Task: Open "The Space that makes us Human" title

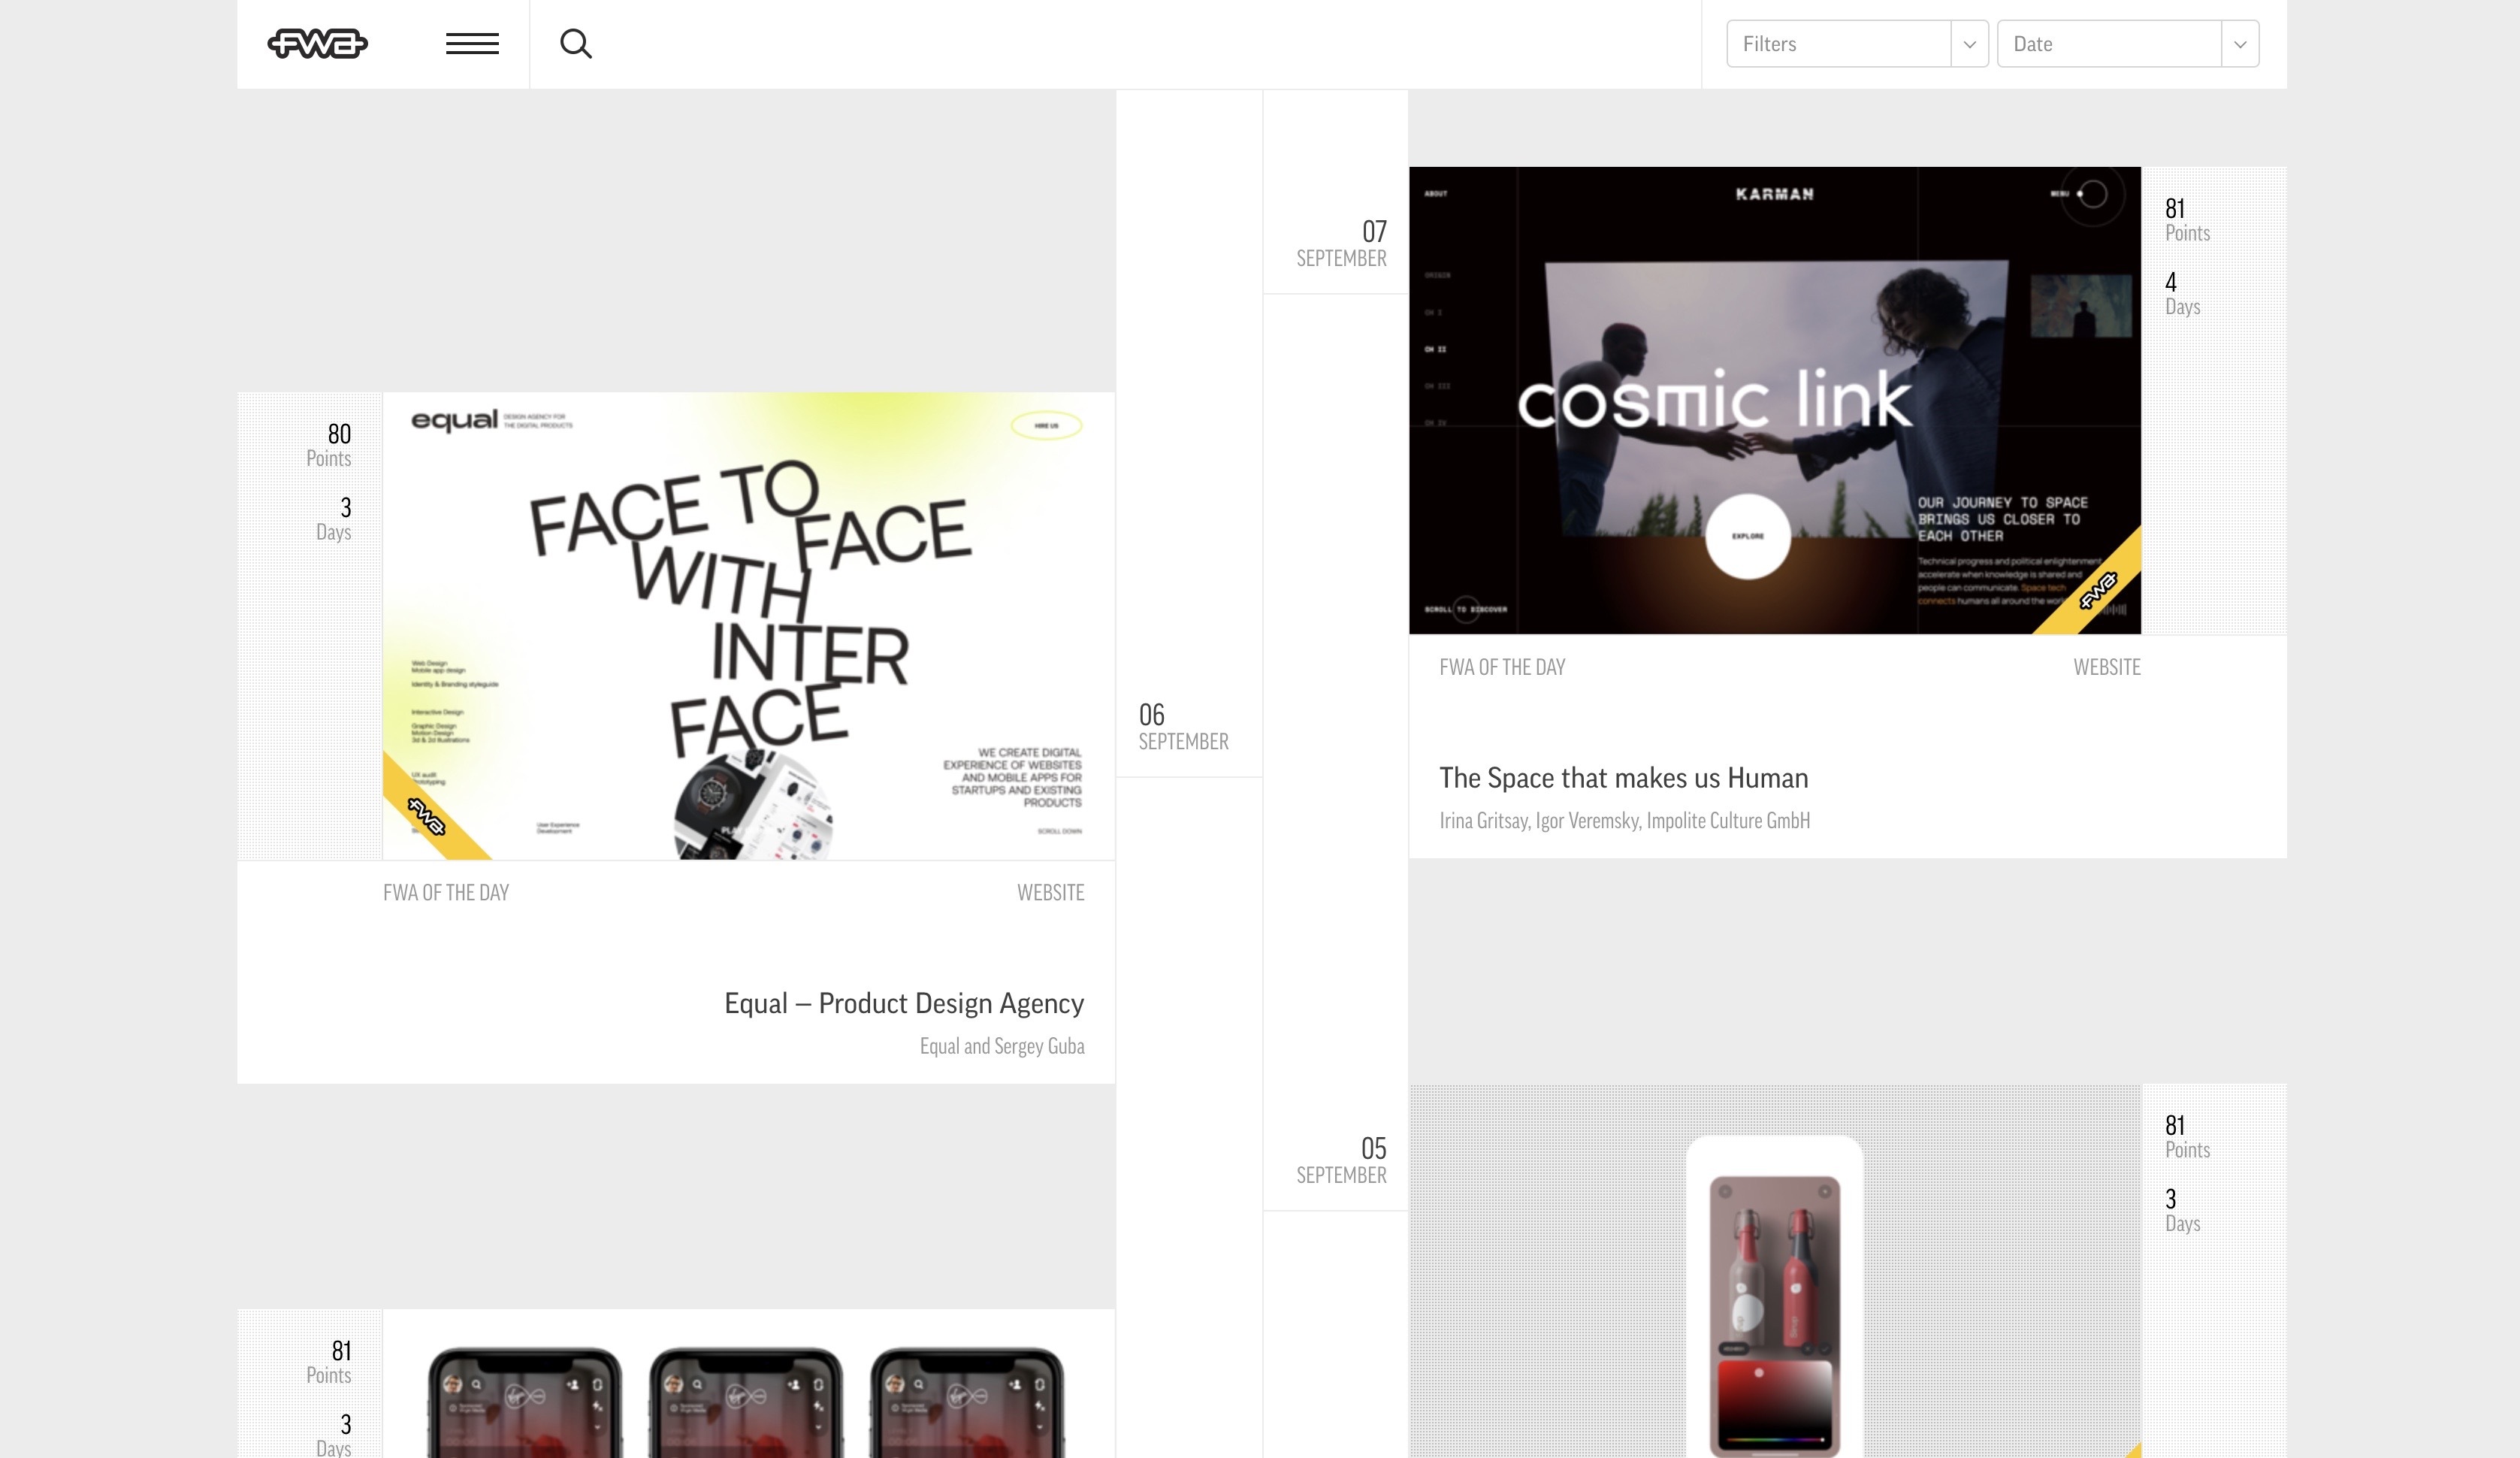Action: (1623, 778)
